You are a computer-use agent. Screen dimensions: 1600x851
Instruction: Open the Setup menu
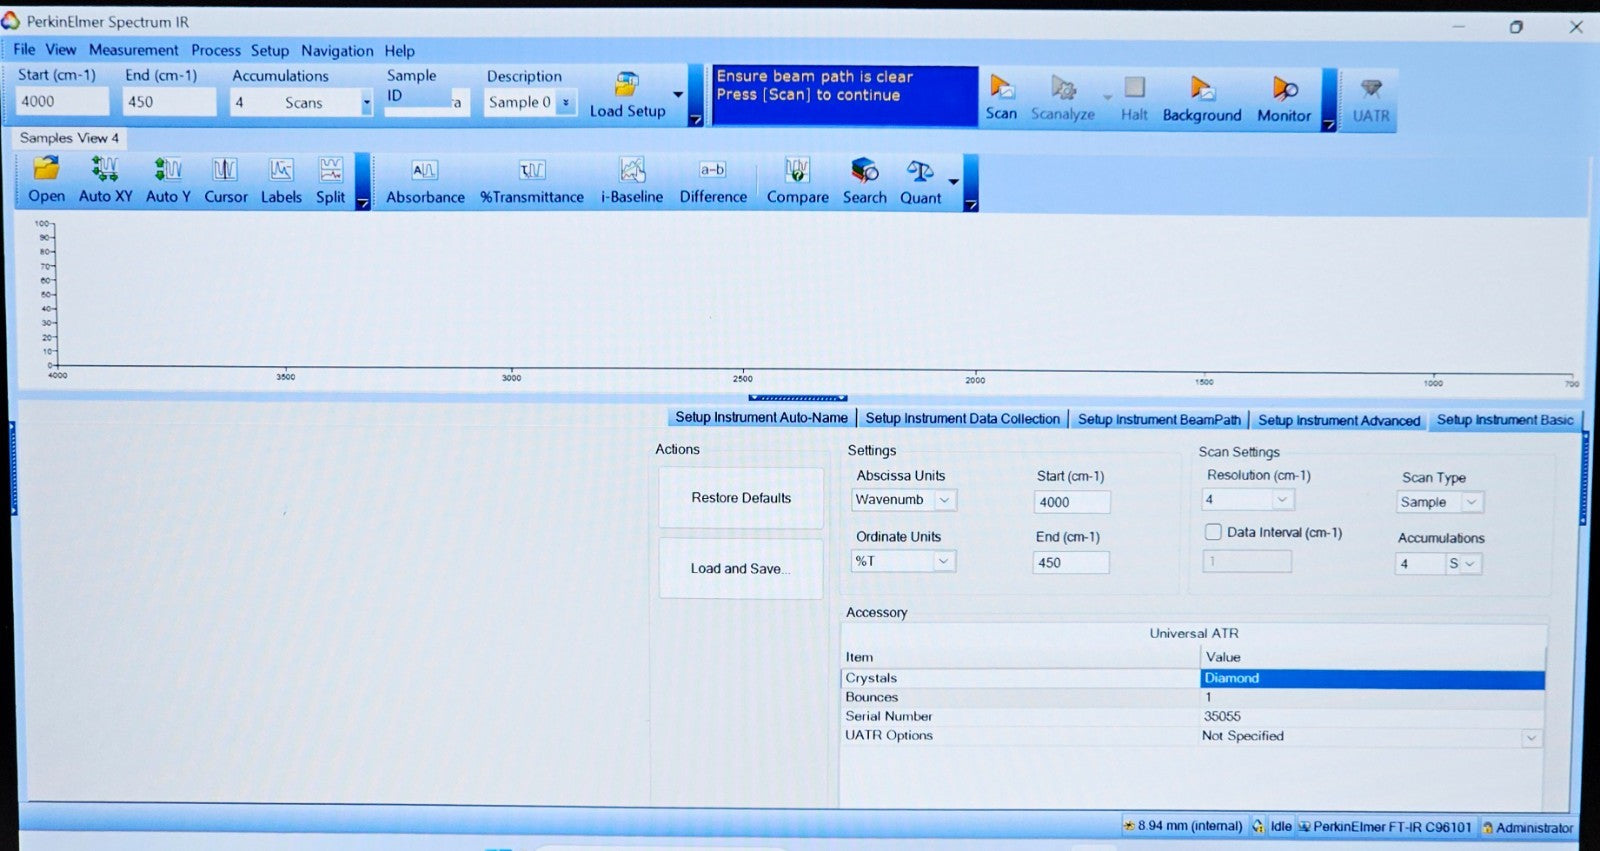[270, 50]
